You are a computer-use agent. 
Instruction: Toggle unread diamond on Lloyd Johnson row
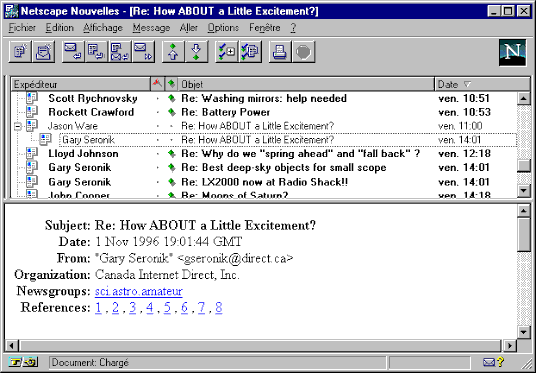point(171,154)
